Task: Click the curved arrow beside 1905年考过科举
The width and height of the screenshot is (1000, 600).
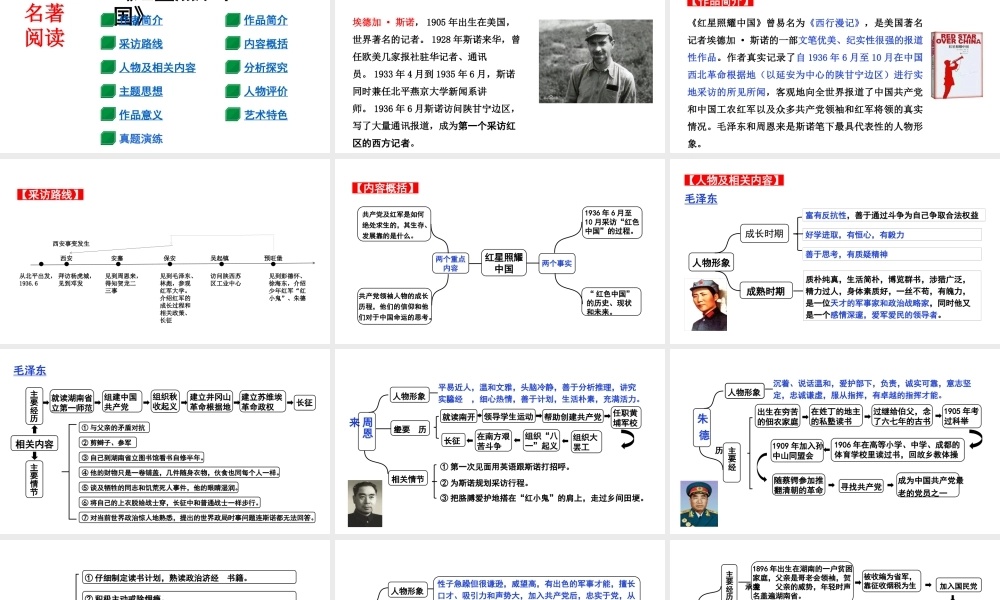Action: click(976, 439)
